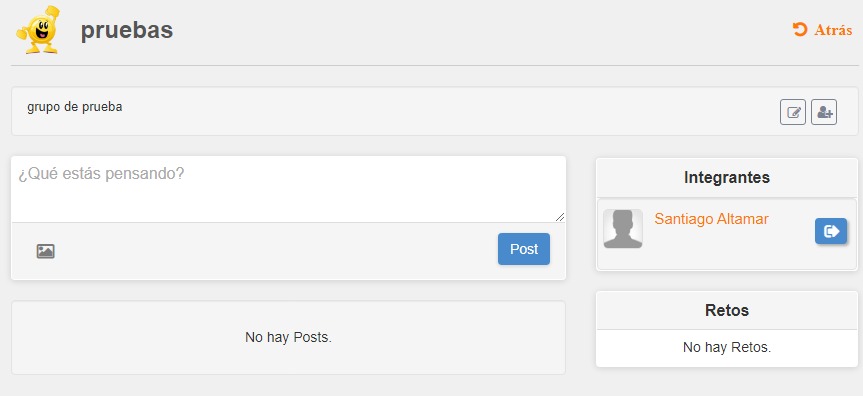This screenshot has width=863, height=396.
Task: Click the No hay Posts message
Action: (x=288, y=337)
